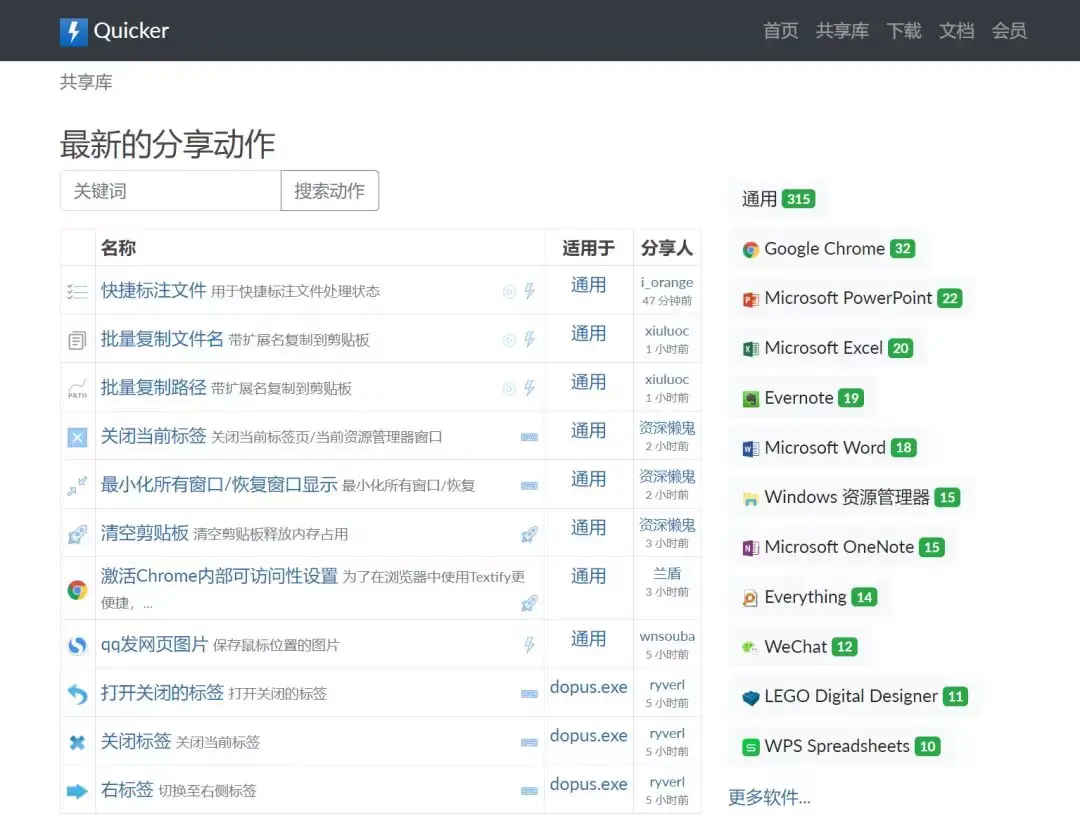The height and width of the screenshot is (828, 1080).
Task: Click the rocket icon left of 清空剪贴板
Action: click(x=77, y=535)
